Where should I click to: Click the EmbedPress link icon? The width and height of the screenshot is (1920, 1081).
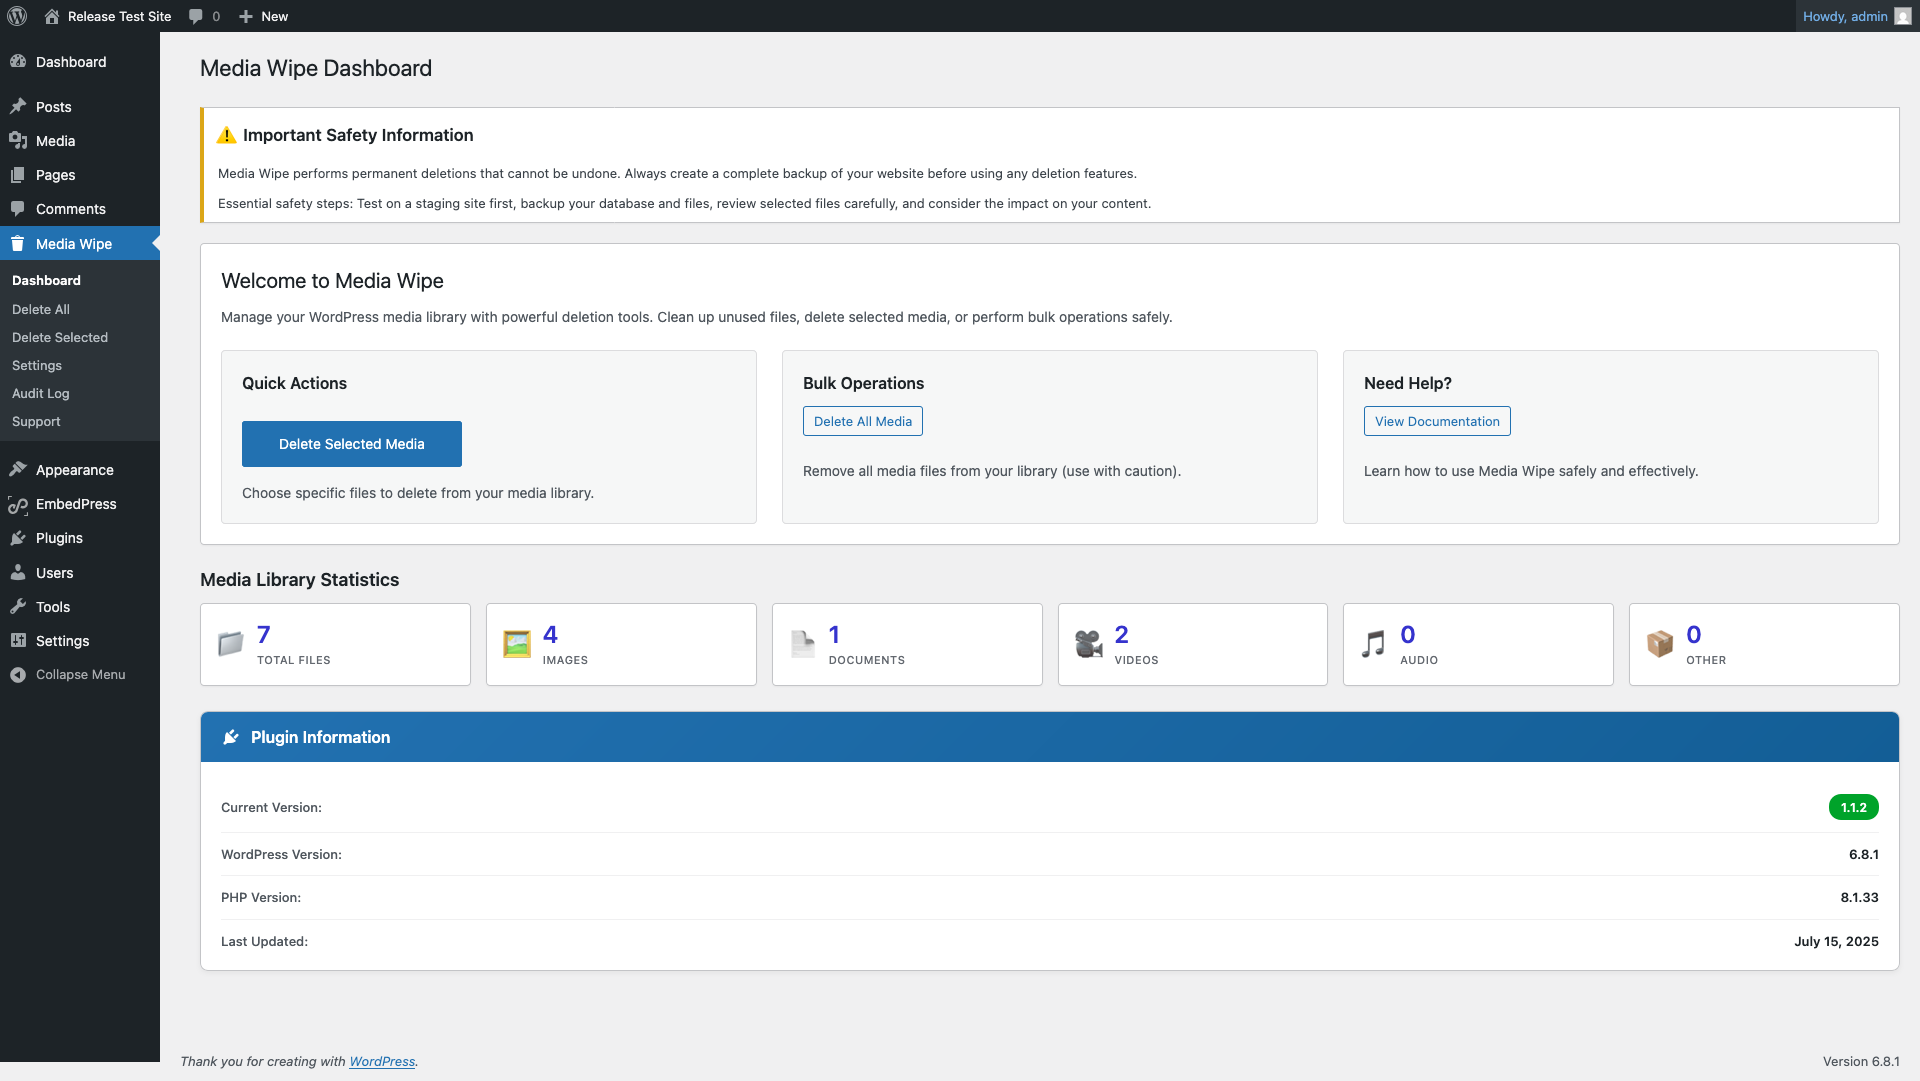coord(18,505)
